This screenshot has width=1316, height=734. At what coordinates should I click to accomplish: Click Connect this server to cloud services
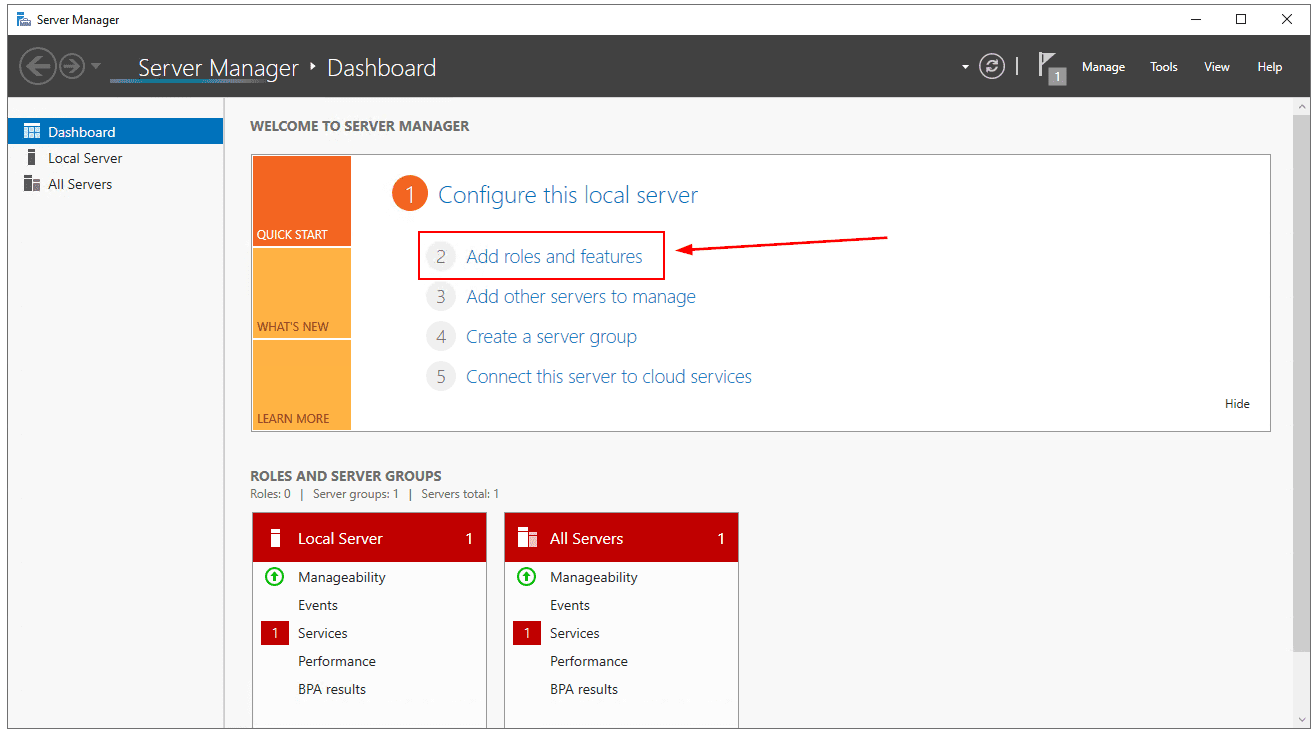pyautogui.click(x=609, y=377)
